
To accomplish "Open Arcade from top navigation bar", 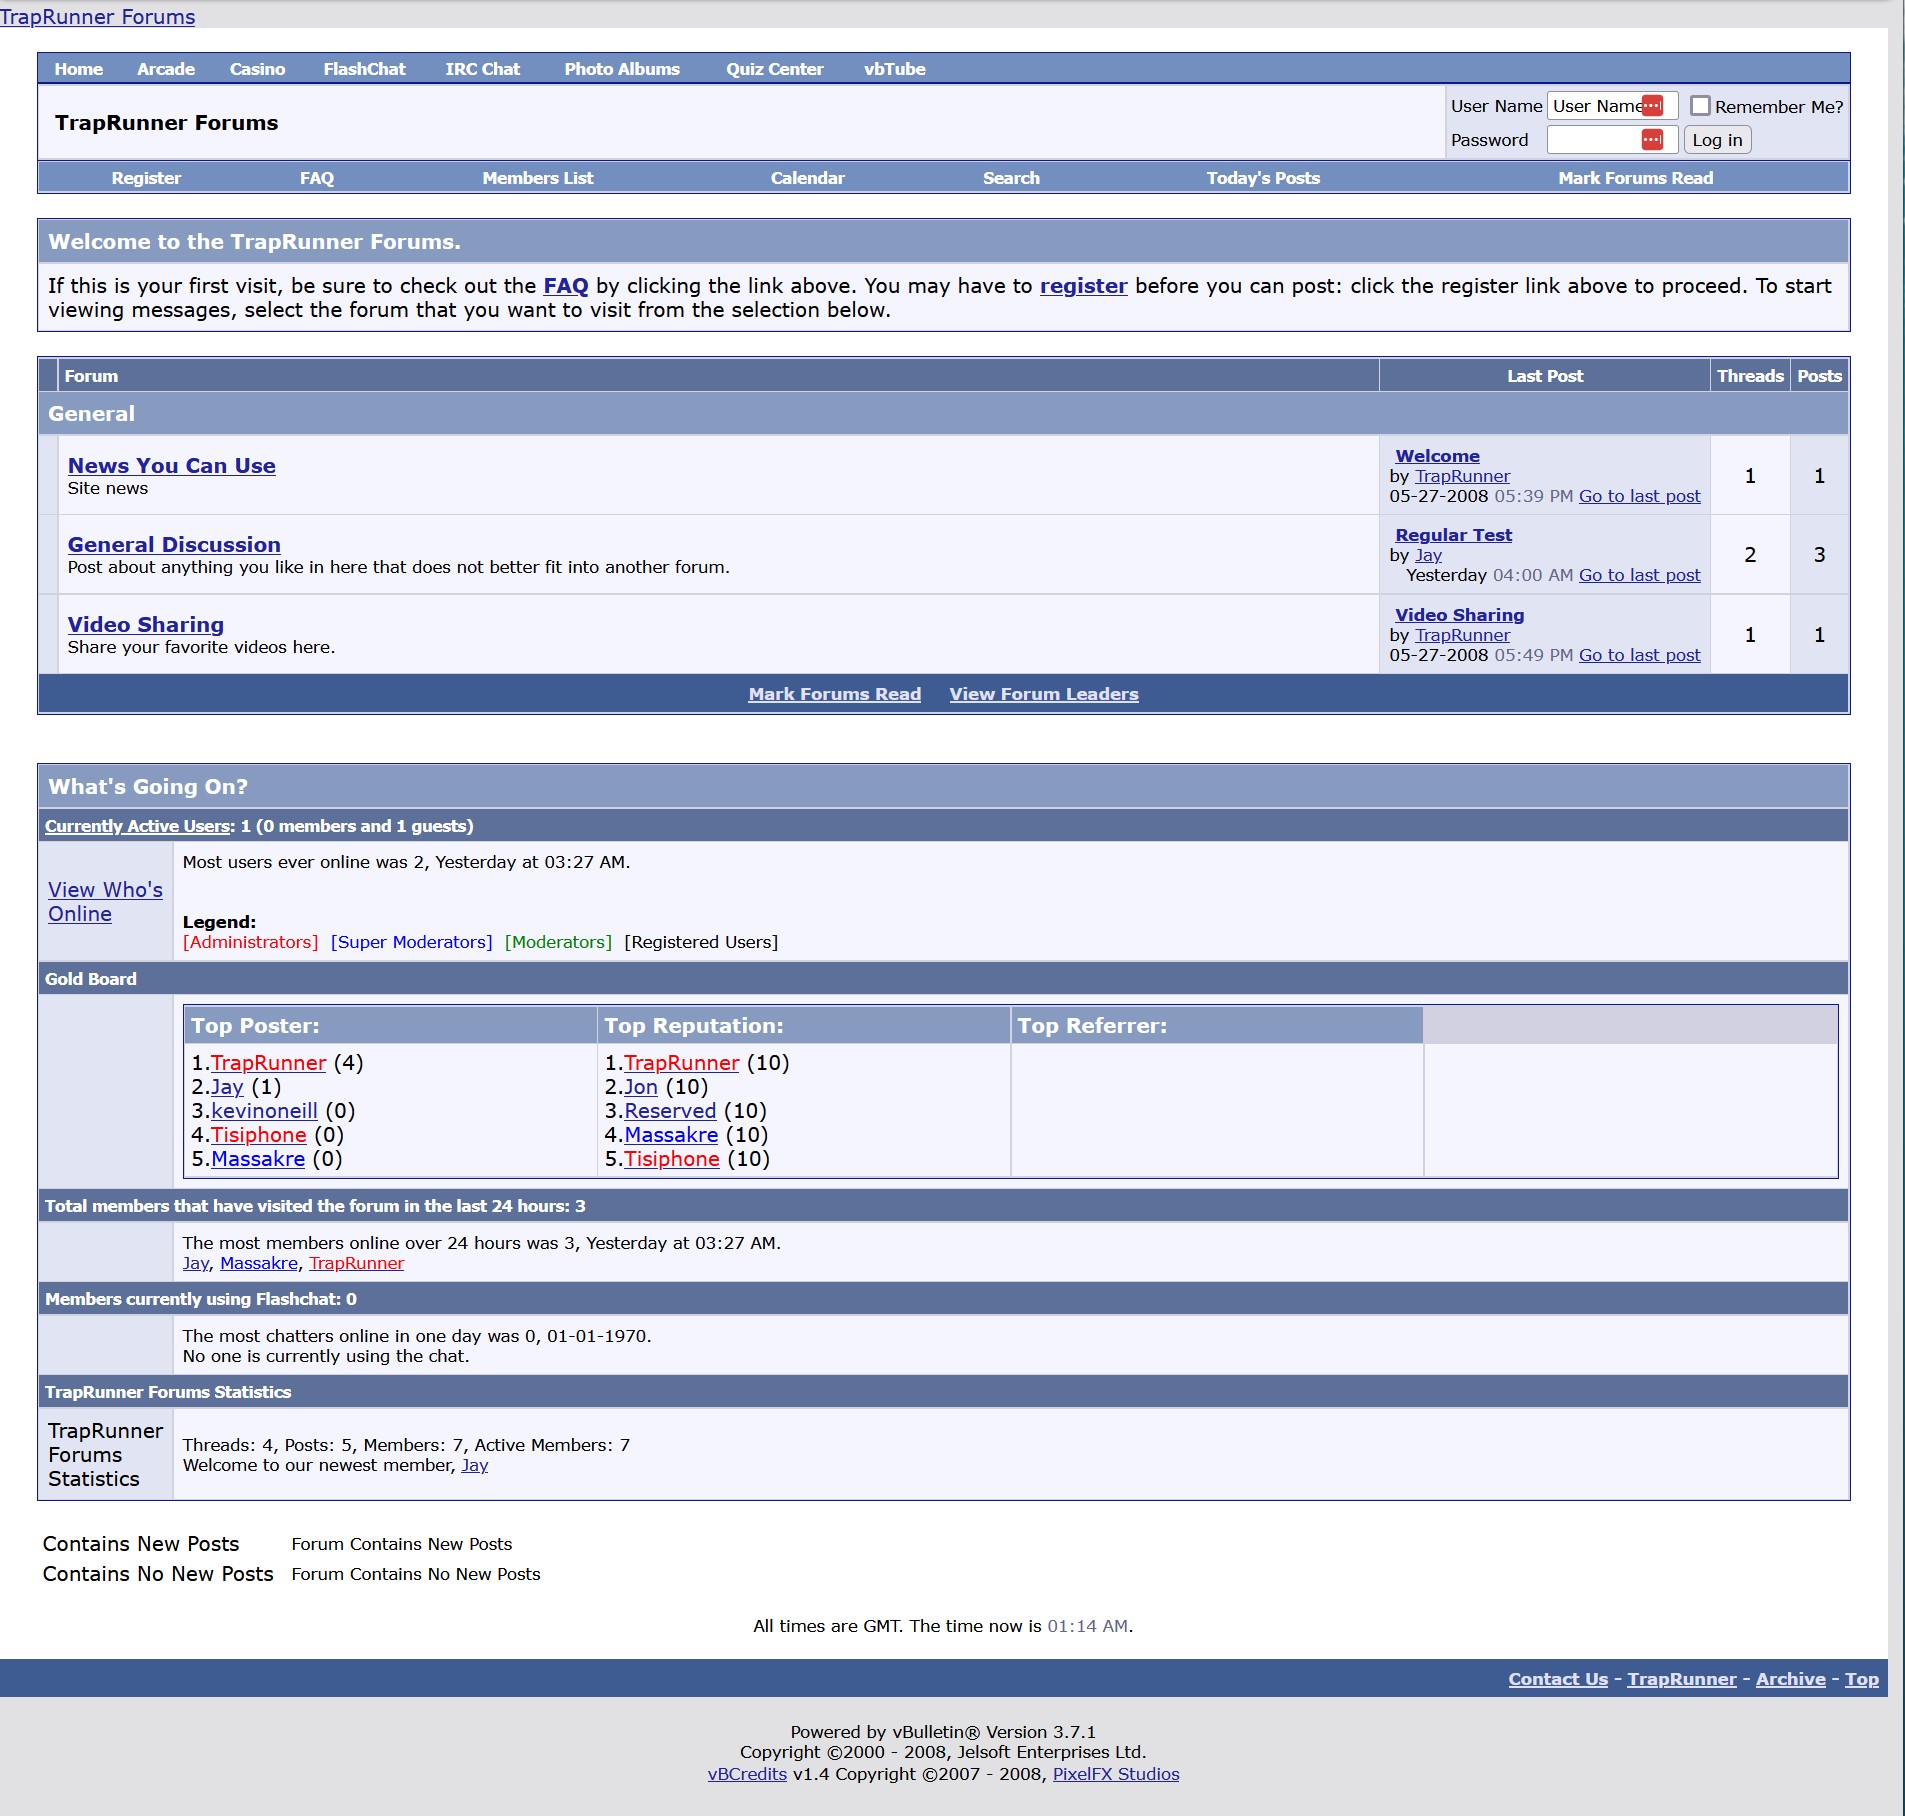I will coord(166,69).
